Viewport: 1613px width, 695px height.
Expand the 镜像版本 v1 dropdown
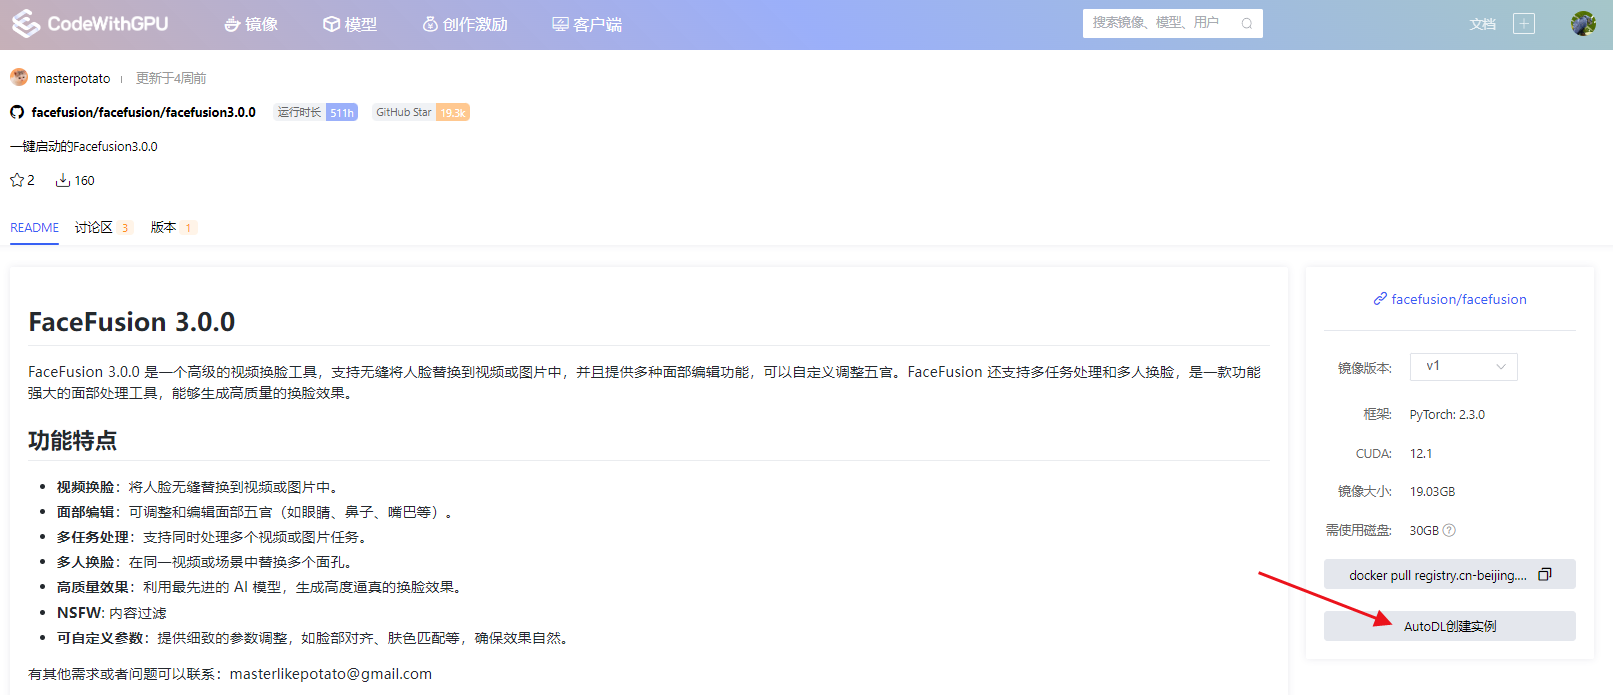(x=1464, y=367)
